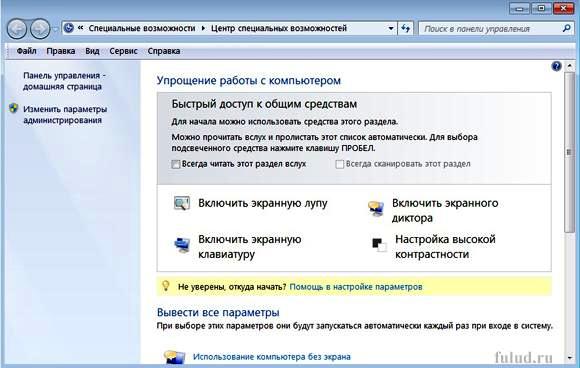Image resolution: width=580 pixels, height=368 pixels.
Task: Click the narrator icon
Action: pyautogui.click(x=376, y=209)
